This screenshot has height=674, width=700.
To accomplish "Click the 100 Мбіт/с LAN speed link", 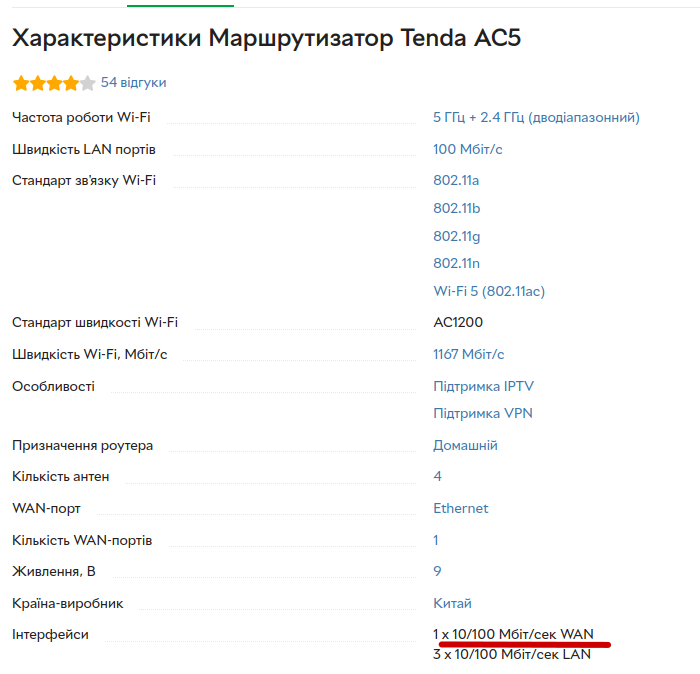I will (x=467, y=149).
